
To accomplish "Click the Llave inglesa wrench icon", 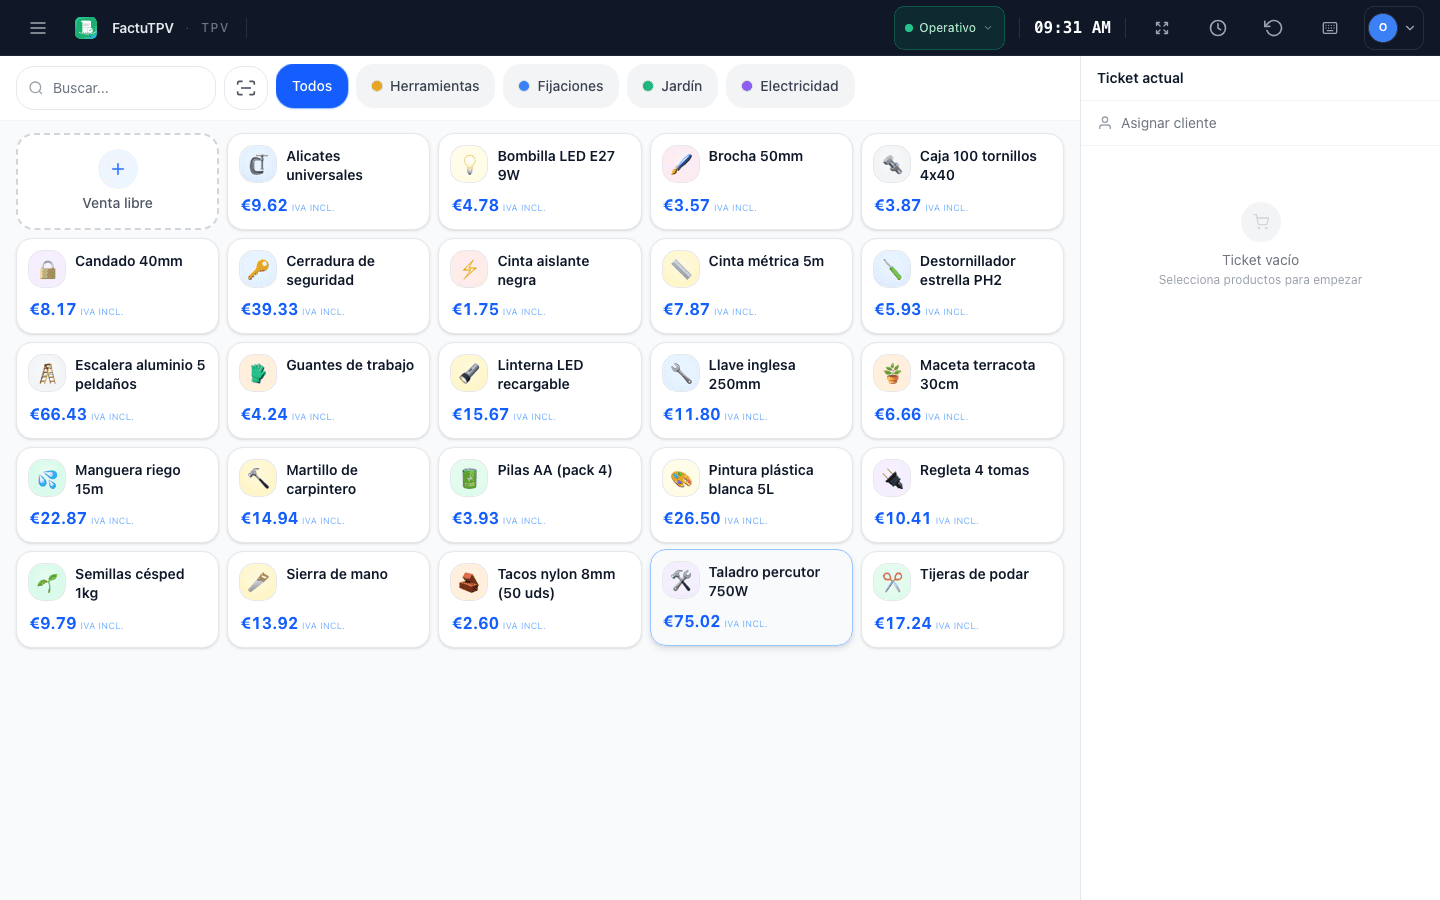I will coord(681,374).
